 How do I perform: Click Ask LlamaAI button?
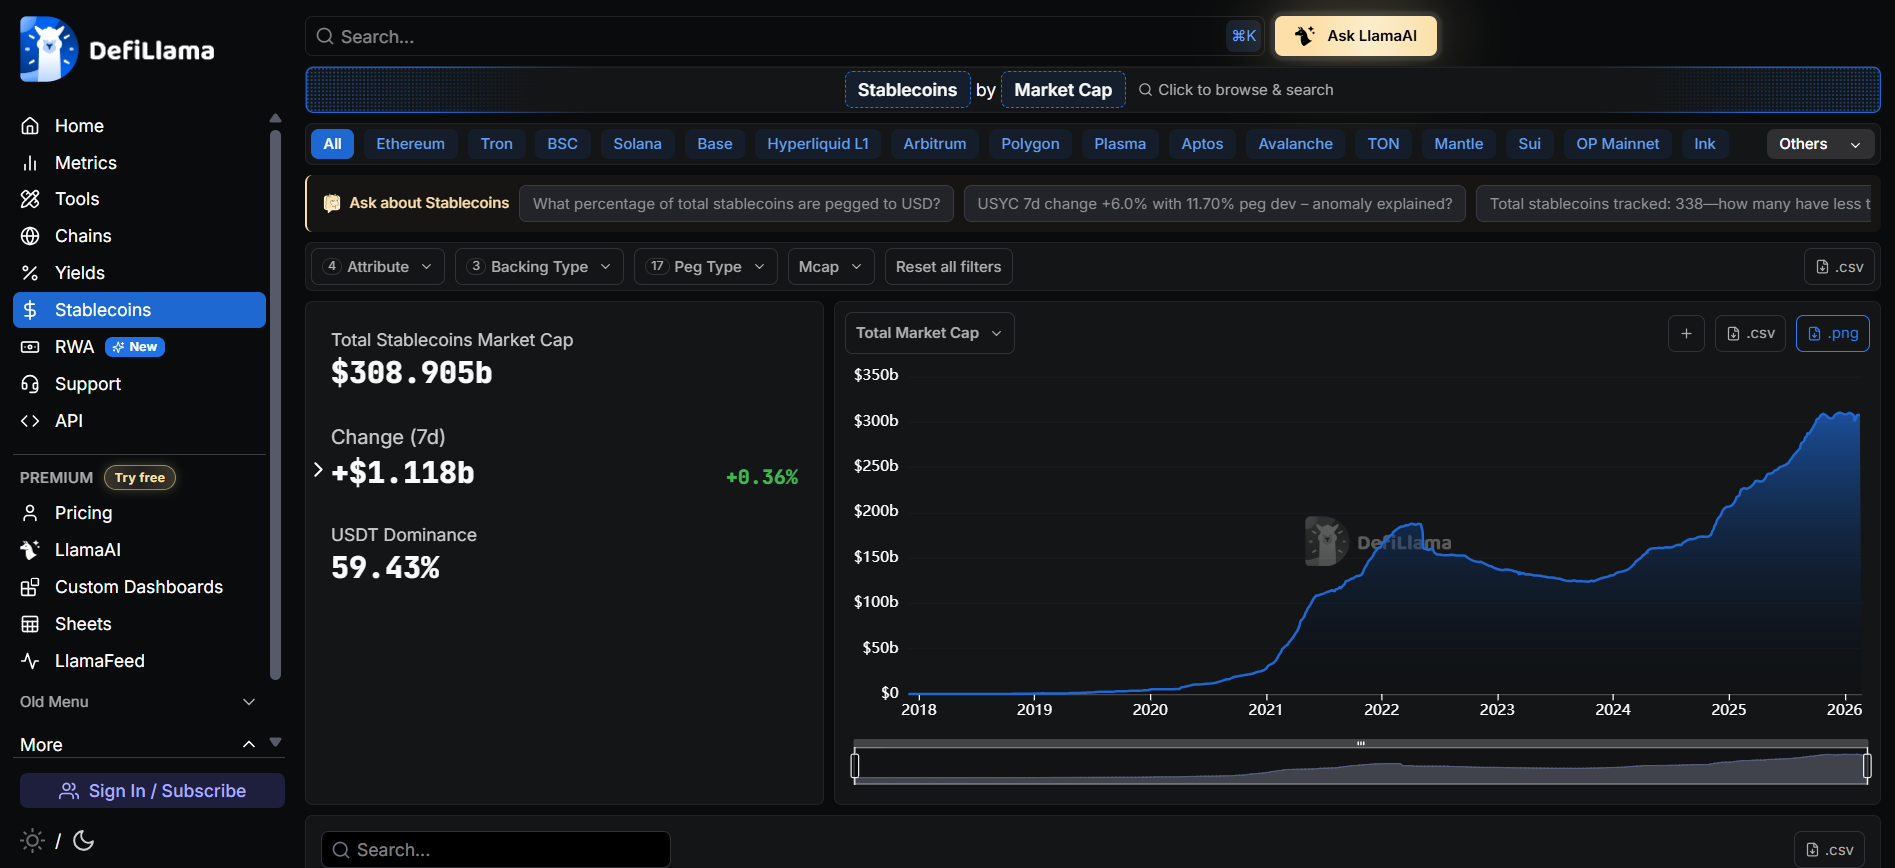pos(1355,36)
